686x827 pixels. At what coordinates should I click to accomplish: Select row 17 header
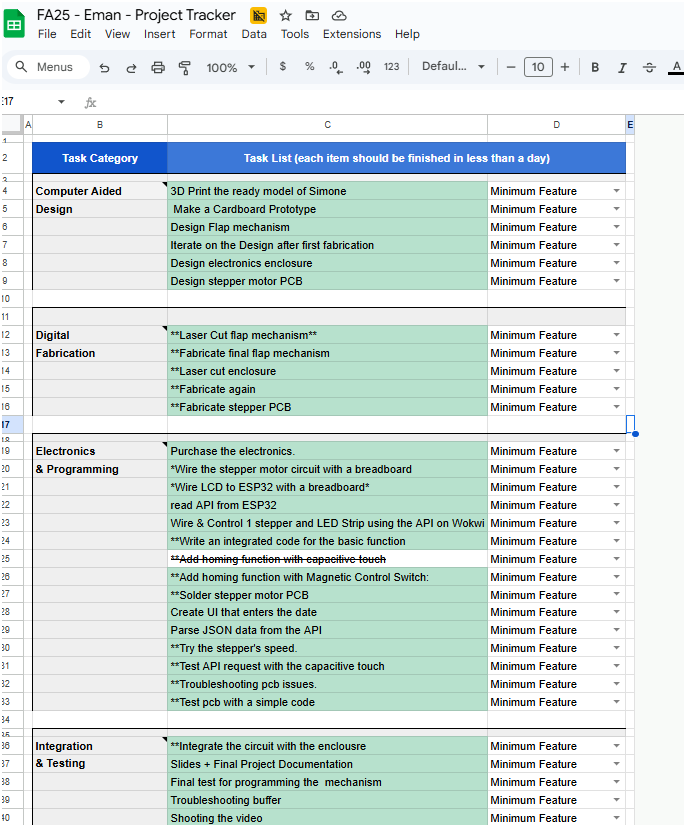click(x=12, y=425)
